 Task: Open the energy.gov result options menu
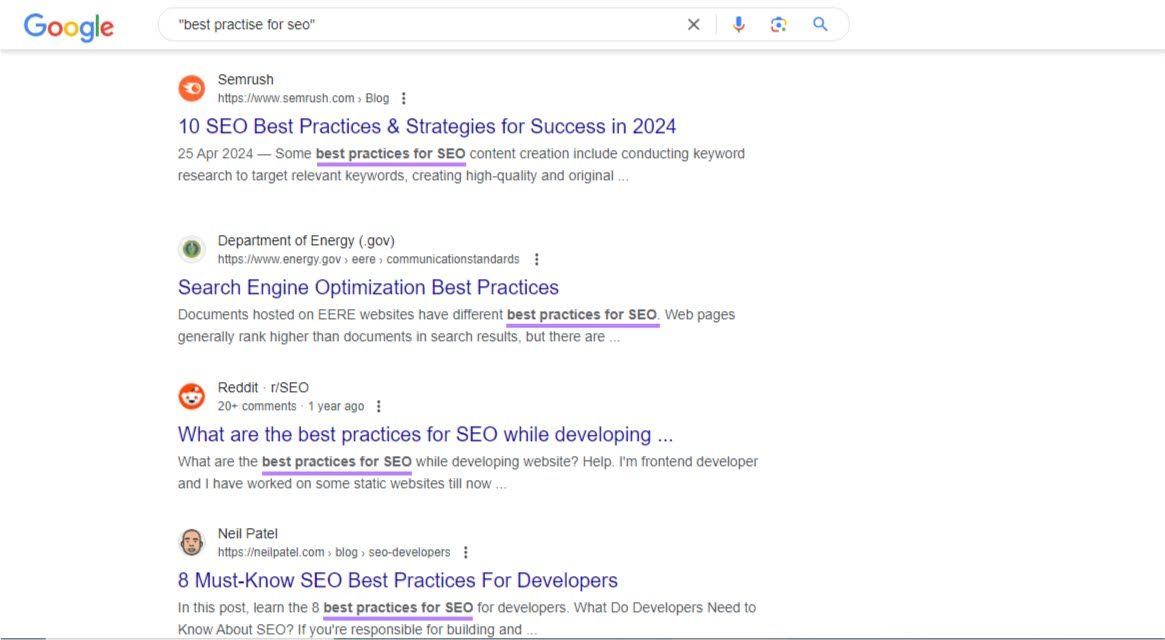pos(536,259)
